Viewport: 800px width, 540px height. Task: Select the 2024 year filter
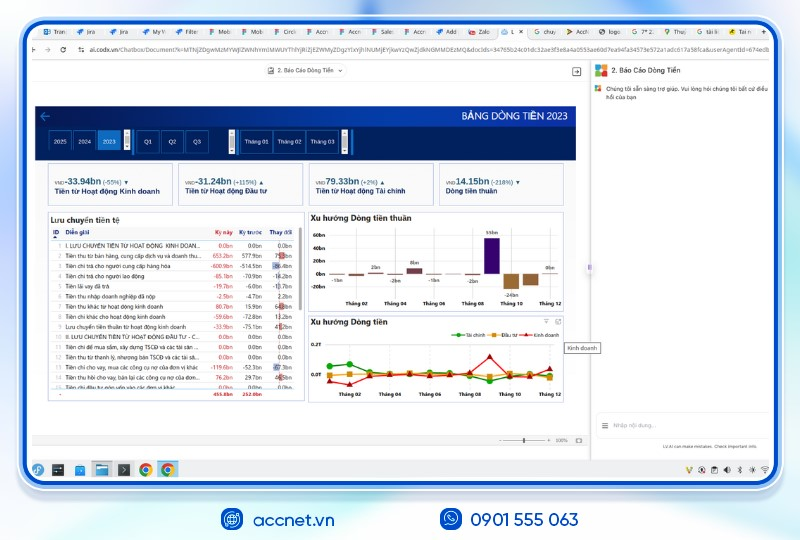85,142
